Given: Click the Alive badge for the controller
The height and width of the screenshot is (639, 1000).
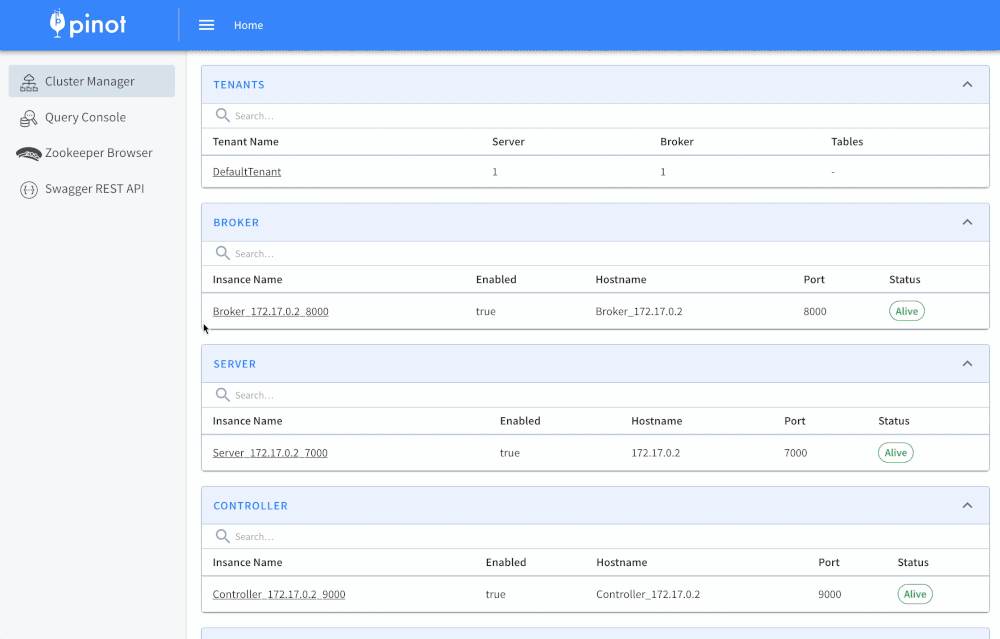Looking at the screenshot, I should point(914,593).
